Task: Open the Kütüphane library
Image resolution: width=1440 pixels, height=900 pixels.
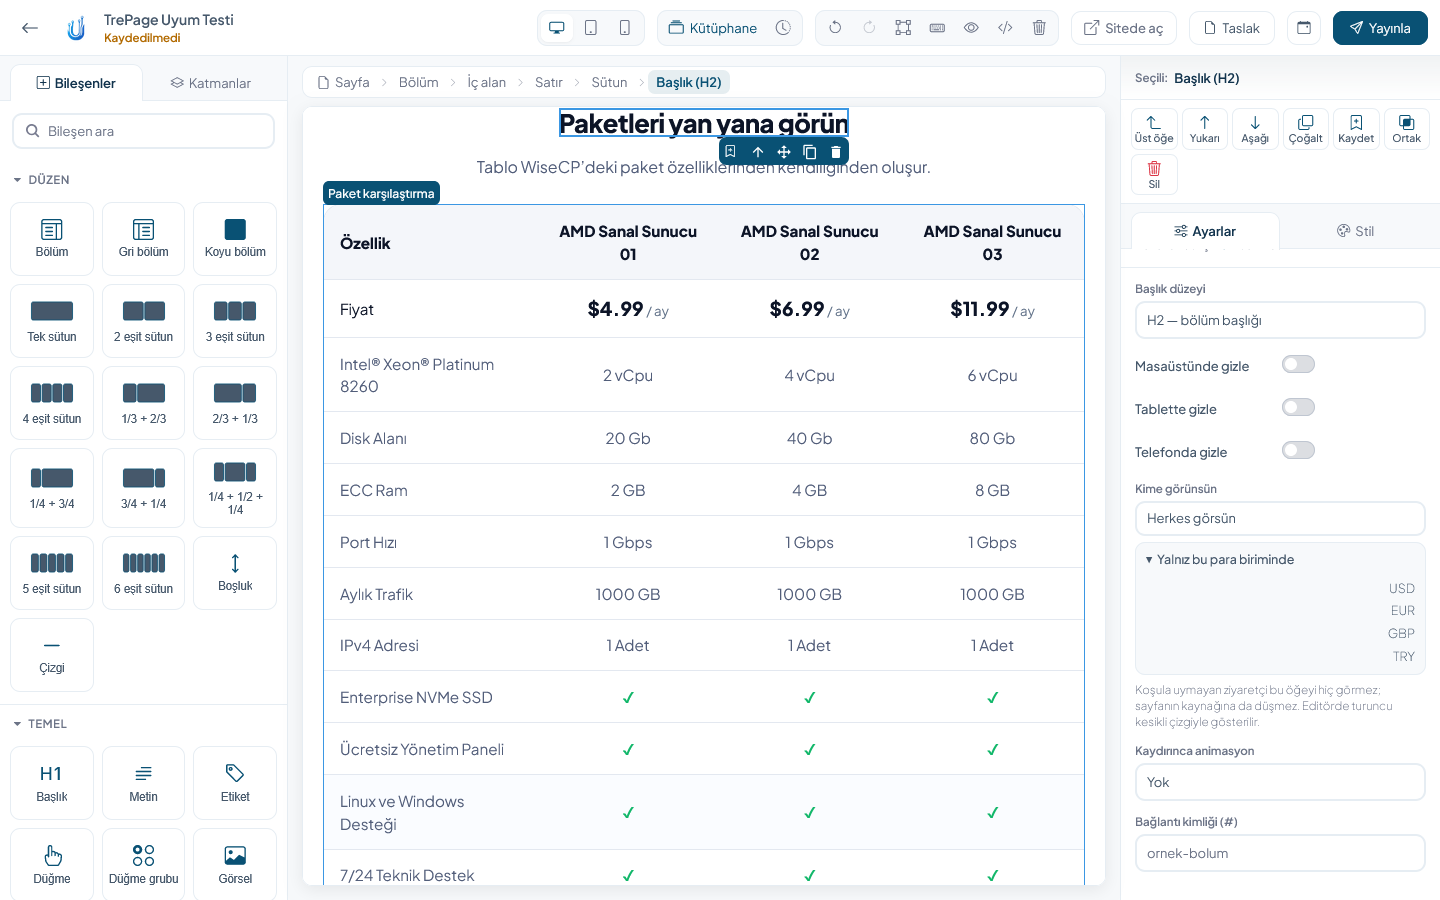Action: (x=713, y=28)
